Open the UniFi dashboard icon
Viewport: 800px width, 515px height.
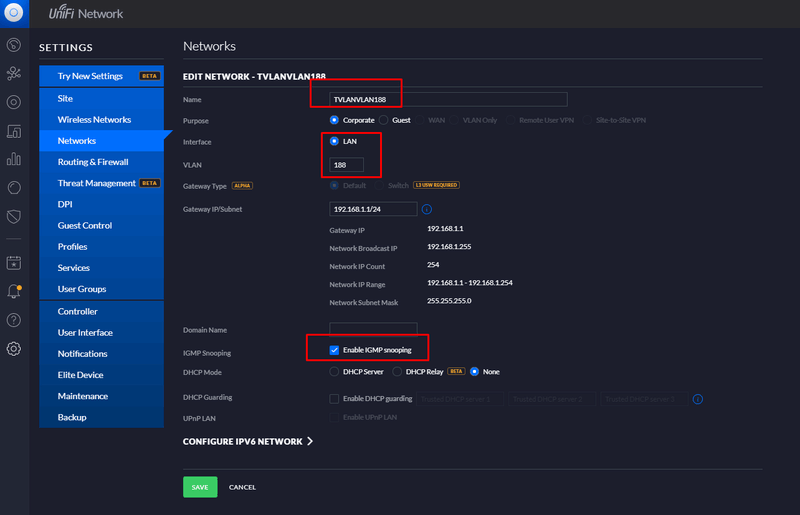(14, 45)
